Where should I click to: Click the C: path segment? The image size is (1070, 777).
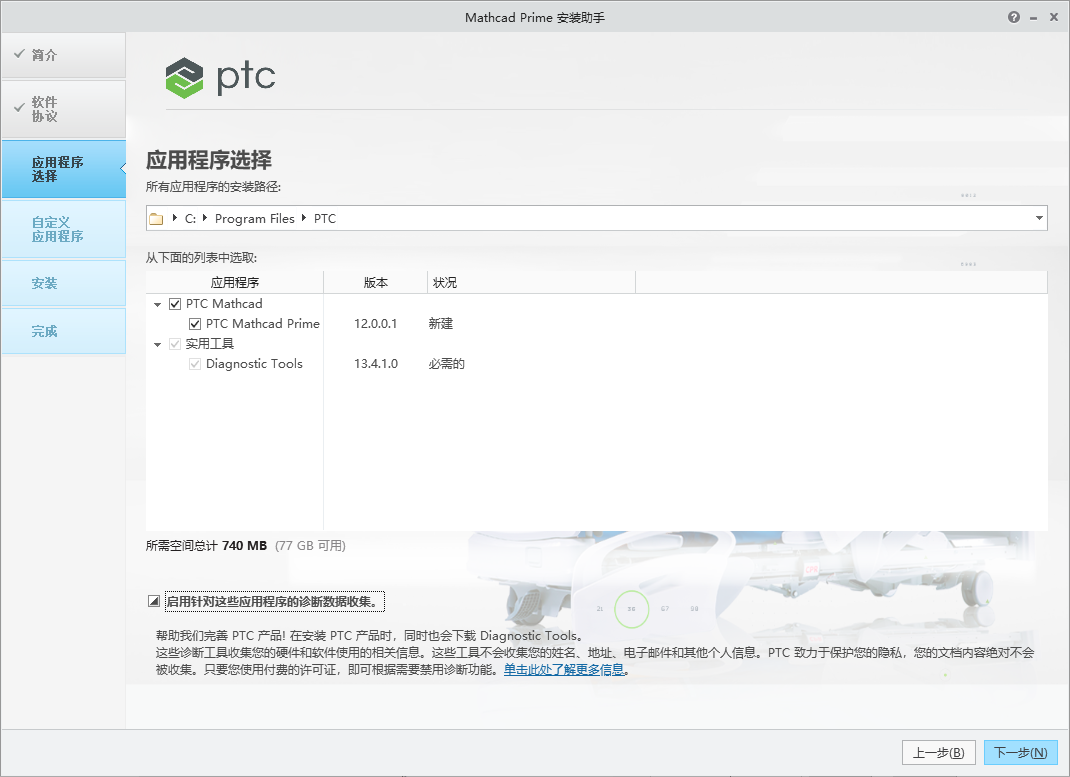click(x=190, y=218)
